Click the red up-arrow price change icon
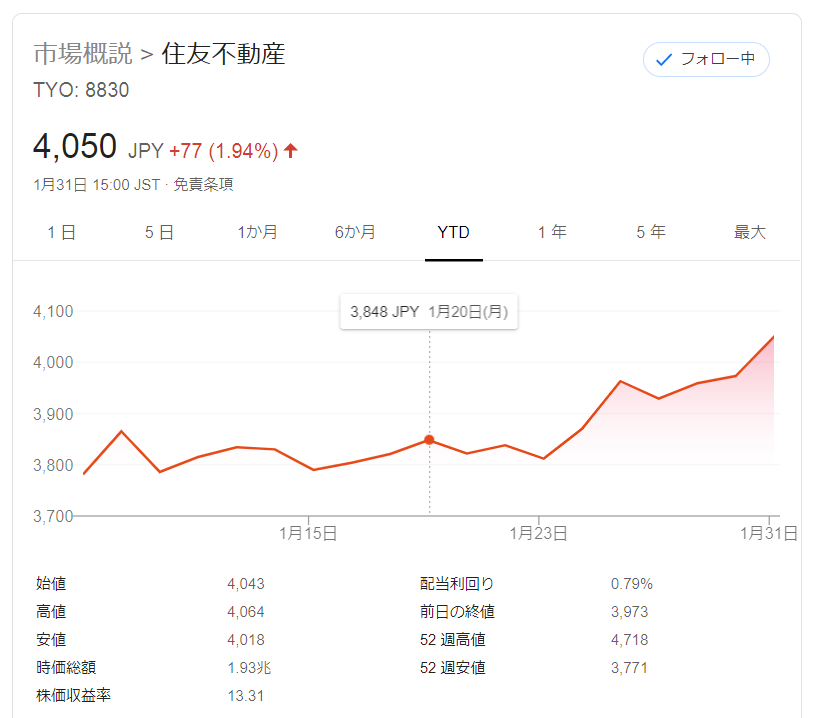This screenshot has width=815, height=718. (291, 151)
